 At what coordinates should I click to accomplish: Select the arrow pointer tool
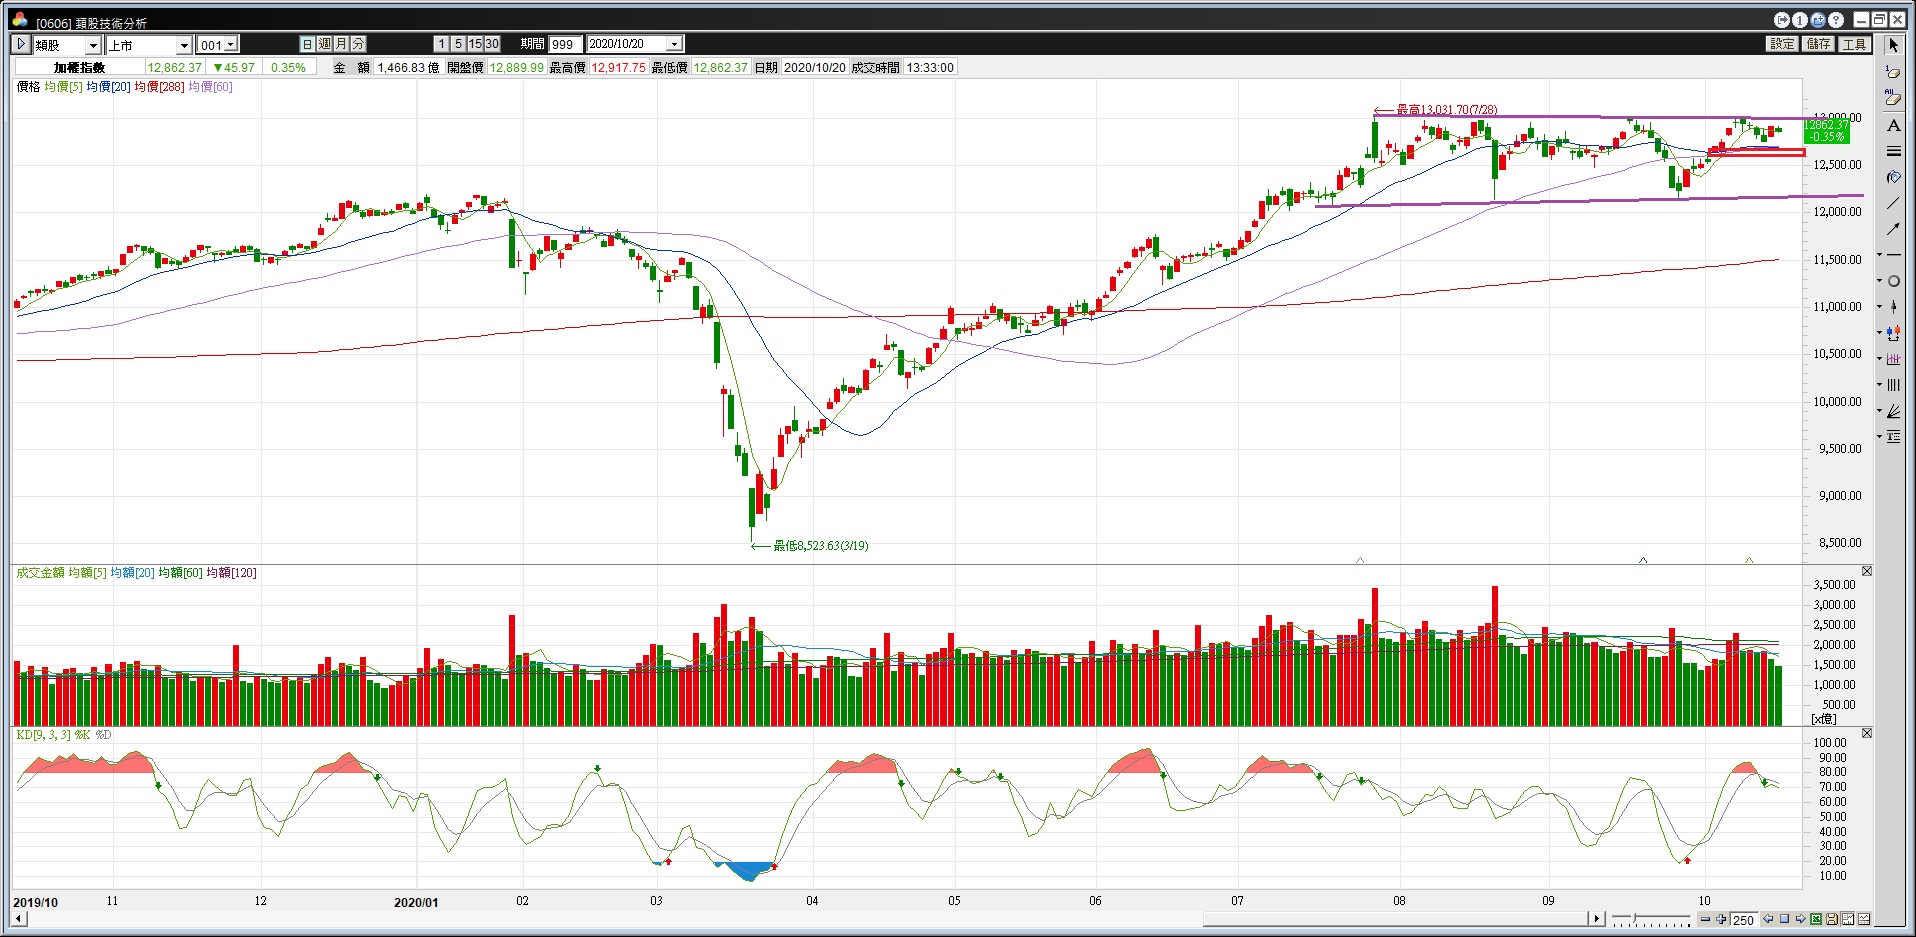1893,46
